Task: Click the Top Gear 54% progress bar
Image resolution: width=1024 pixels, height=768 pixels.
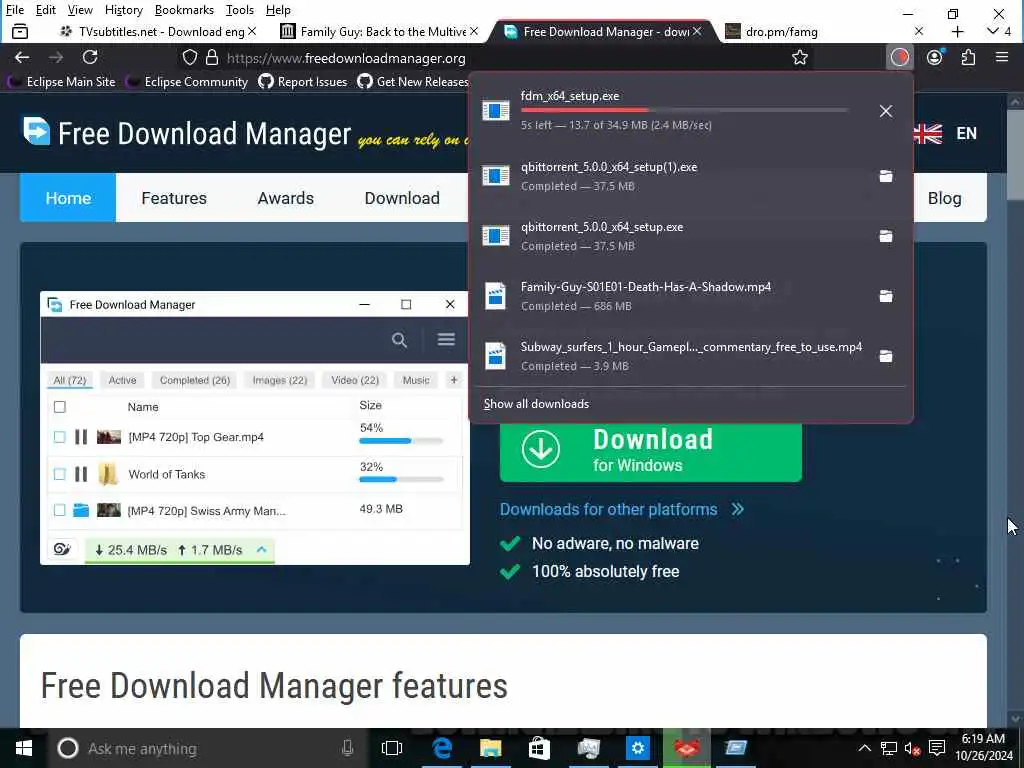Action: (x=401, y=441)
